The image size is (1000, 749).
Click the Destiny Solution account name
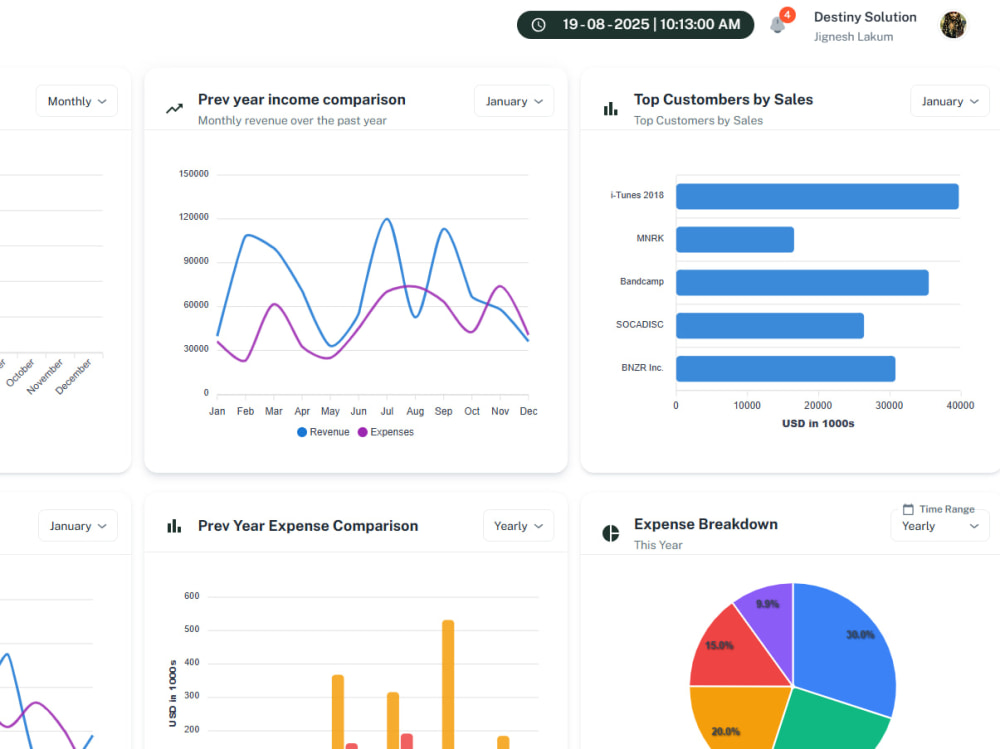[x=865, y=17]
